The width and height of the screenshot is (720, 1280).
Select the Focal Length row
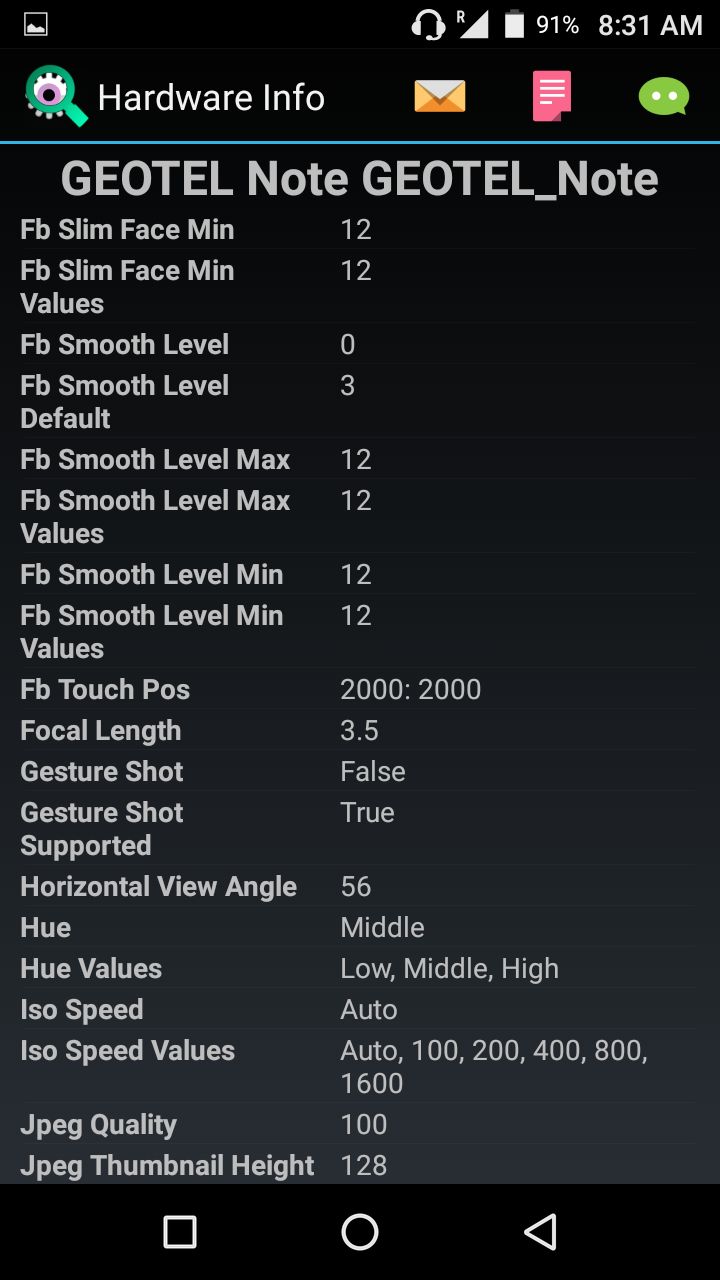(358, 731)
